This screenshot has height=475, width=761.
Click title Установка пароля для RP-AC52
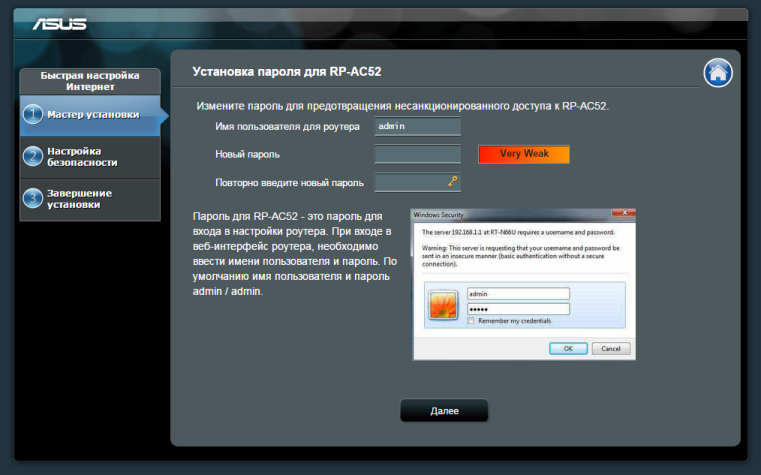pyautogui.click(x=287, y=72)
